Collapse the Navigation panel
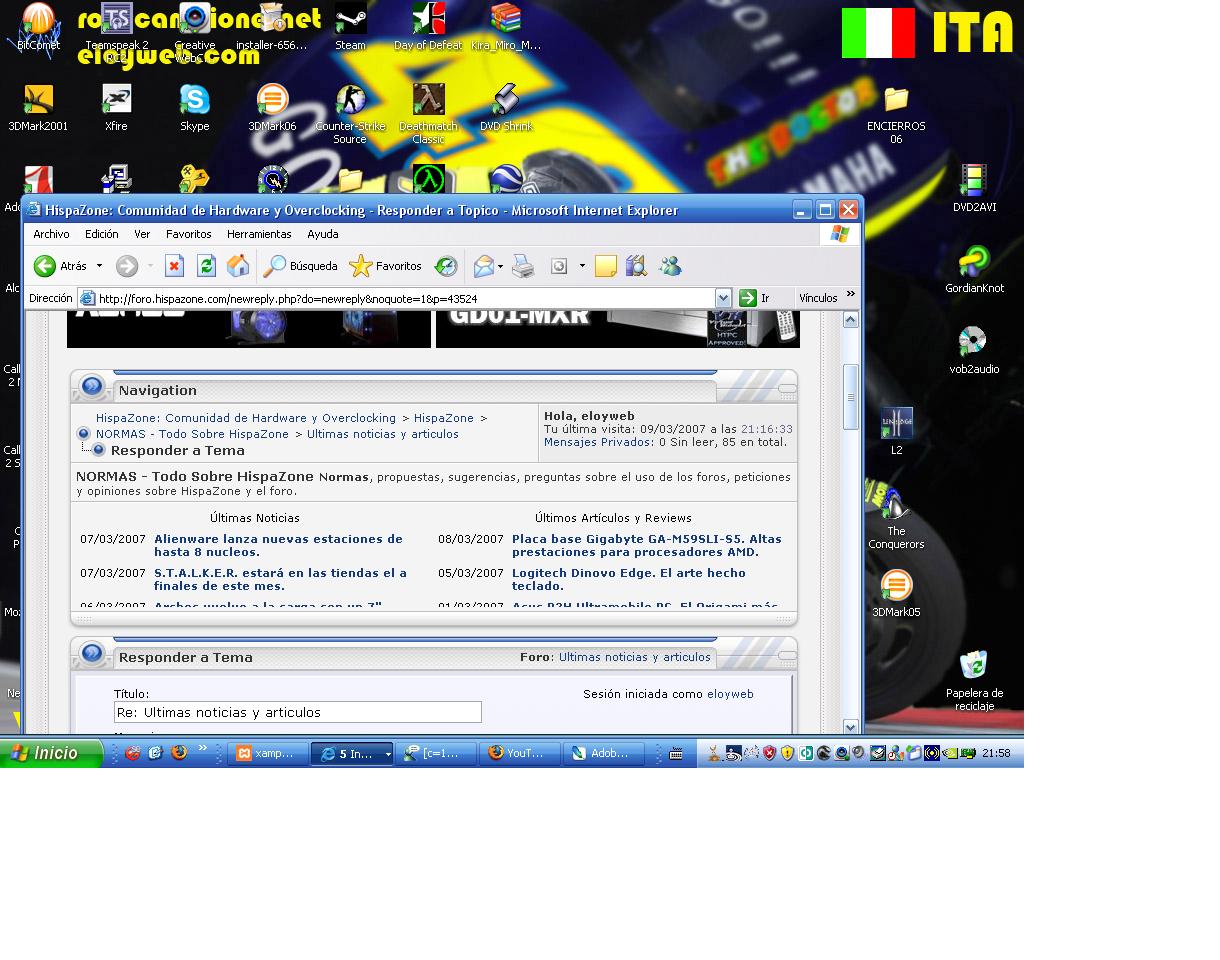 tap(787, 388)
